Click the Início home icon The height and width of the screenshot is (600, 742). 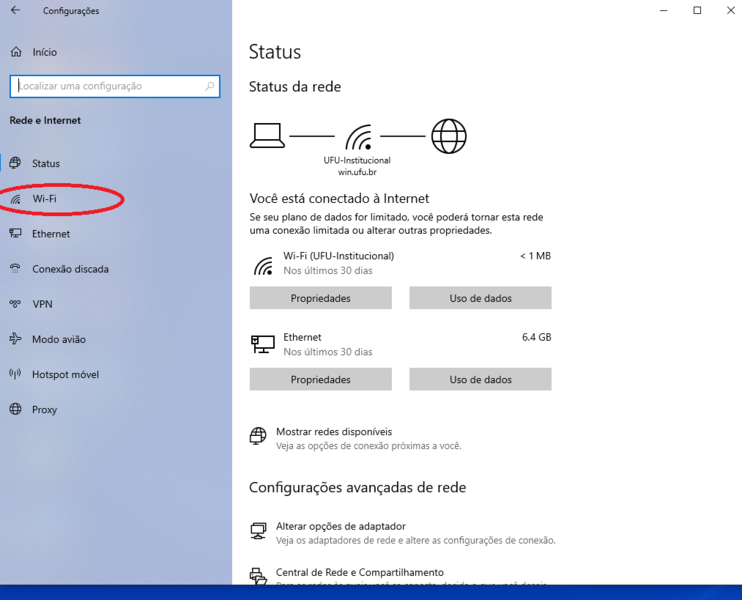tap(16, 52)
